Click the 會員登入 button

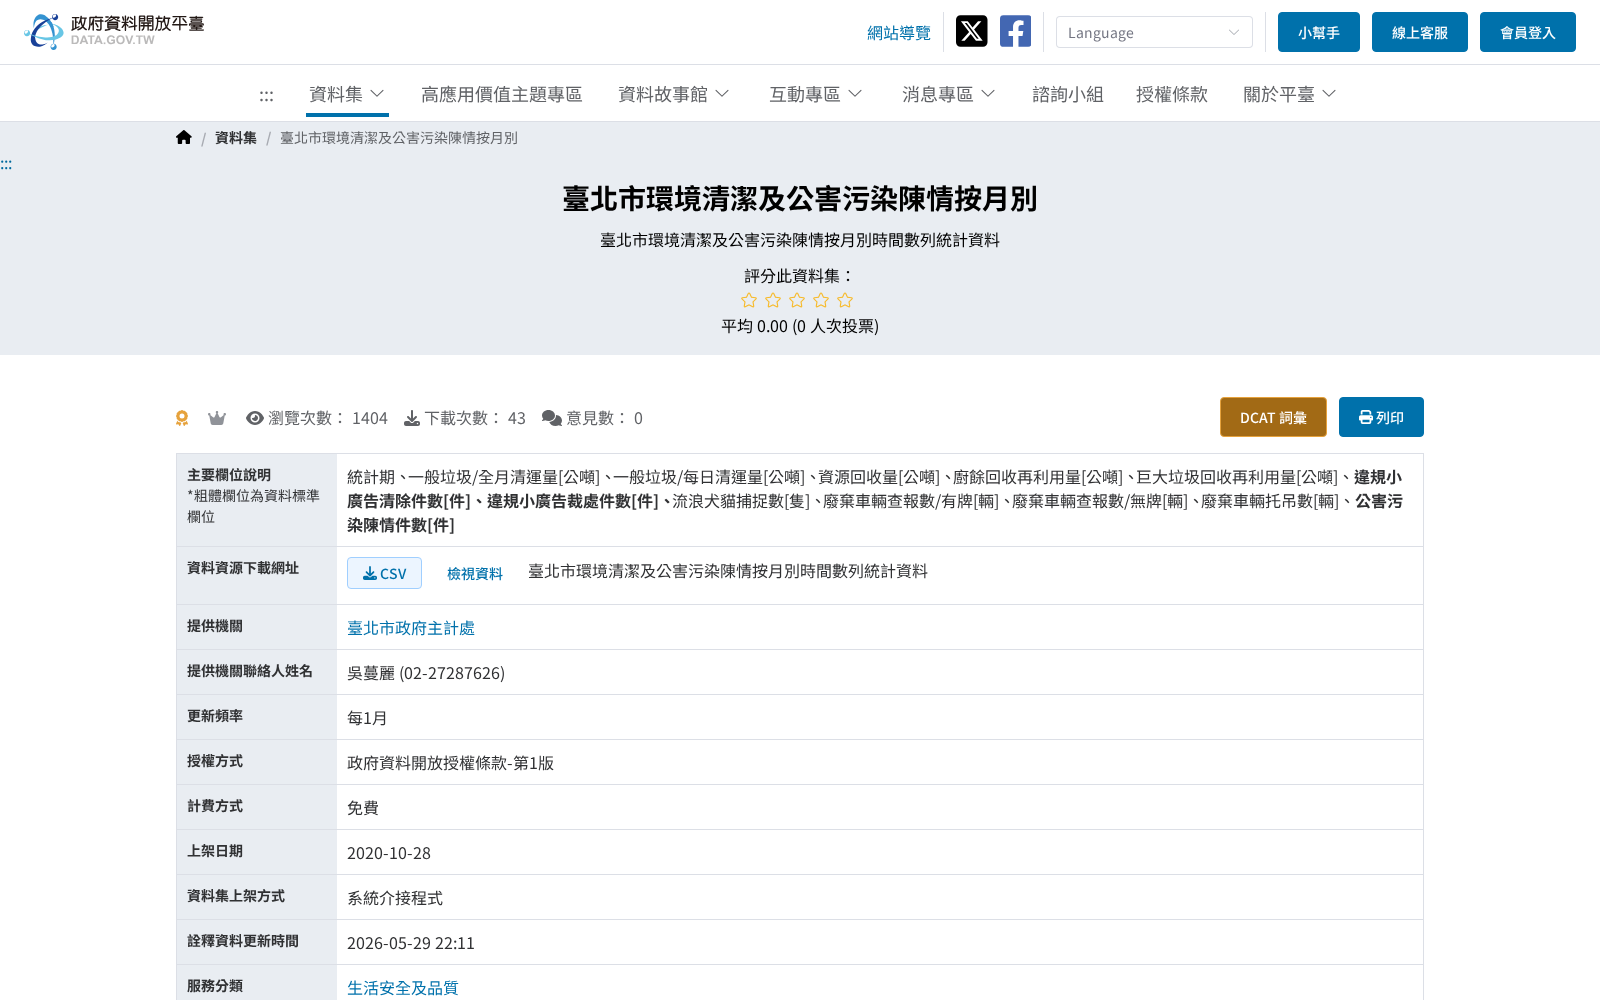pyautogui.click(x=1528, y=32)
